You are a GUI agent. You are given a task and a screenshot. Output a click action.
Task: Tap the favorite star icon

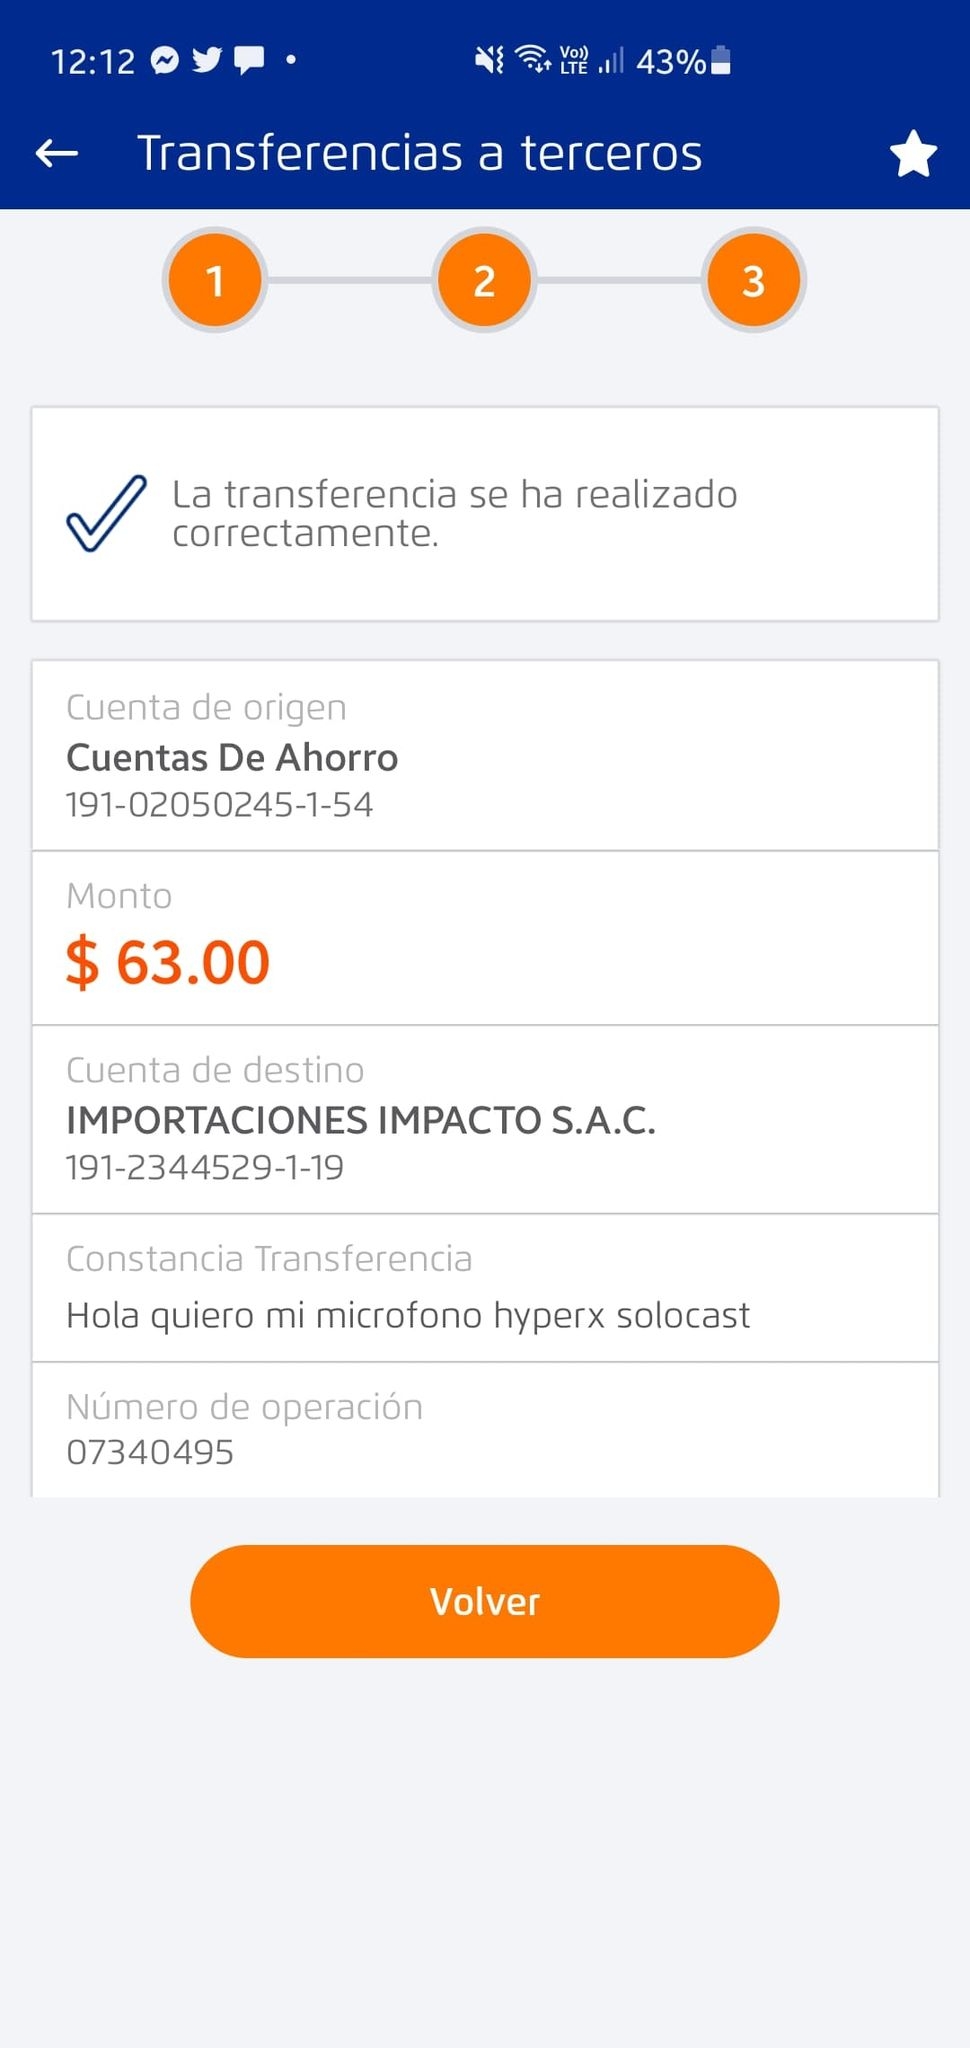coord(912,154)
